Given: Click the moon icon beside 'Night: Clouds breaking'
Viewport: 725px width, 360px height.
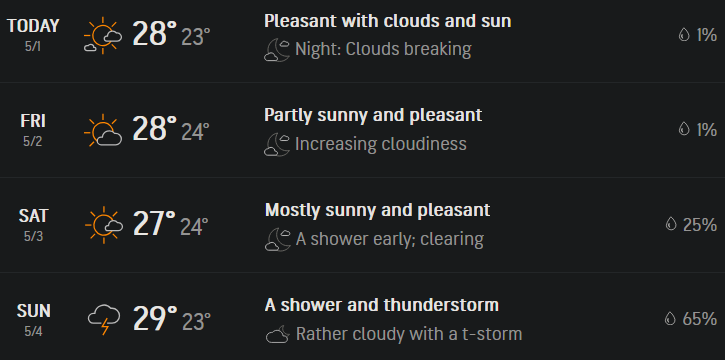Looking at the screenshot, I should click(x=277, y=50).
